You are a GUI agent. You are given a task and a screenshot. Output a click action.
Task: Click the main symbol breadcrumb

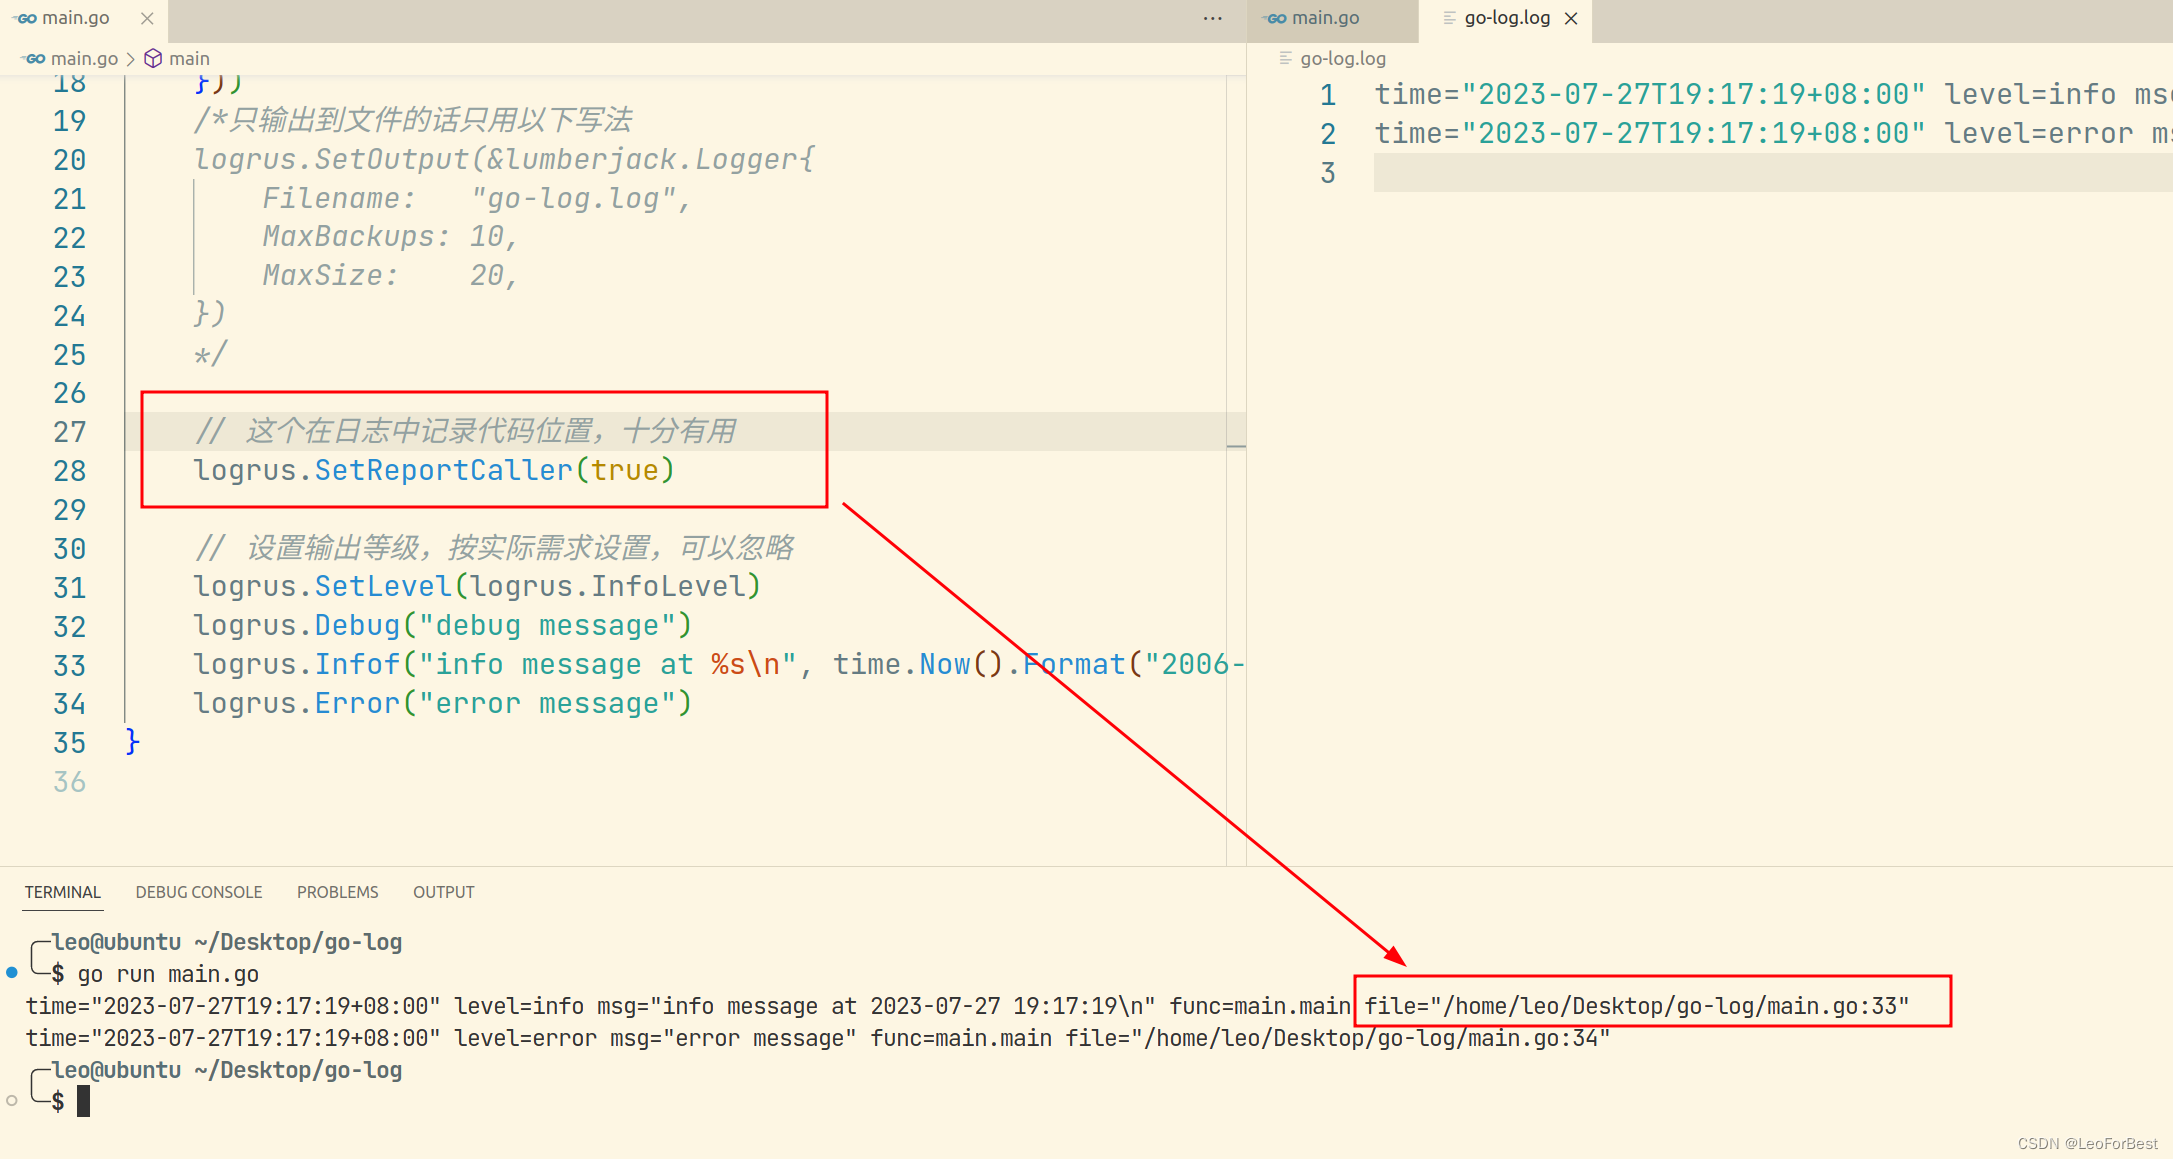pos(189,59)
